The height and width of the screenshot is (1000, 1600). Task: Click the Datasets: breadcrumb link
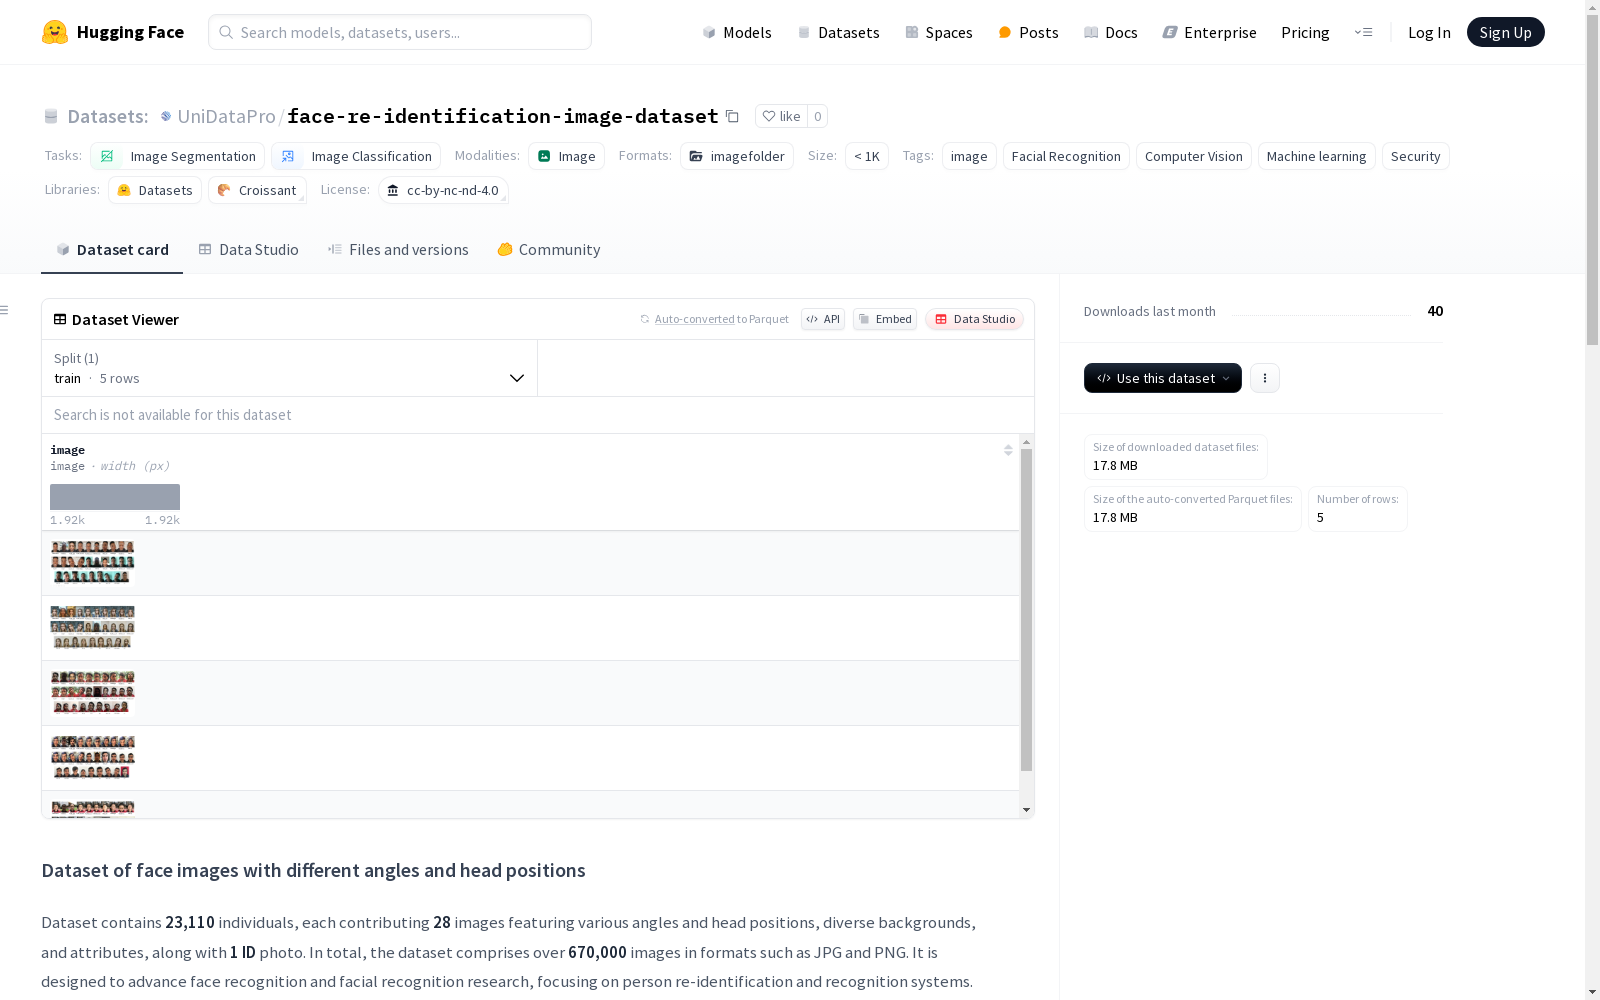[108, 116]
